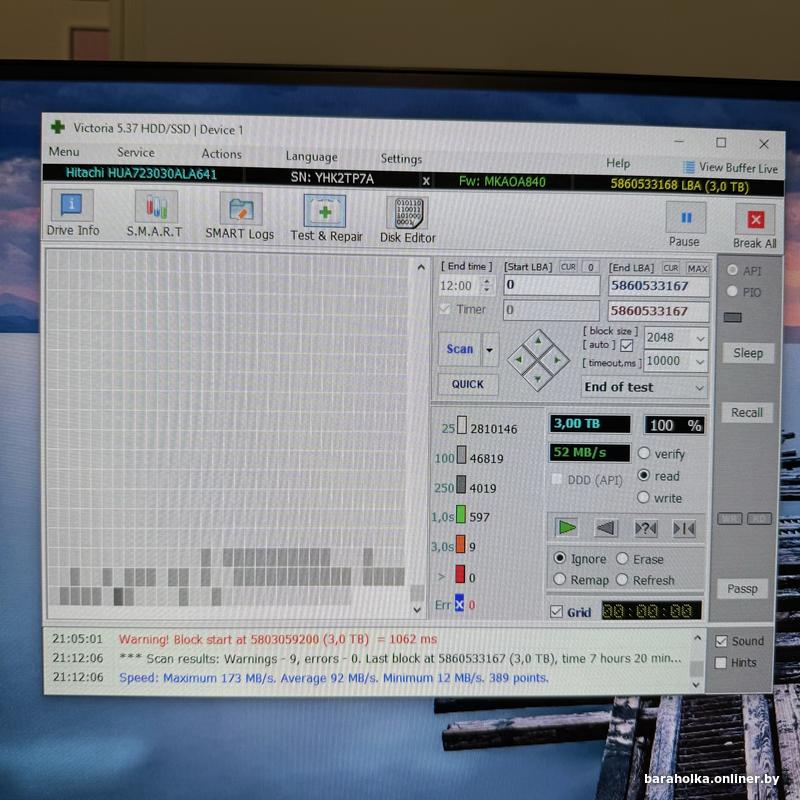Select the verify radio button
Viewport: 800px width, 800px height.
point(644,453)
